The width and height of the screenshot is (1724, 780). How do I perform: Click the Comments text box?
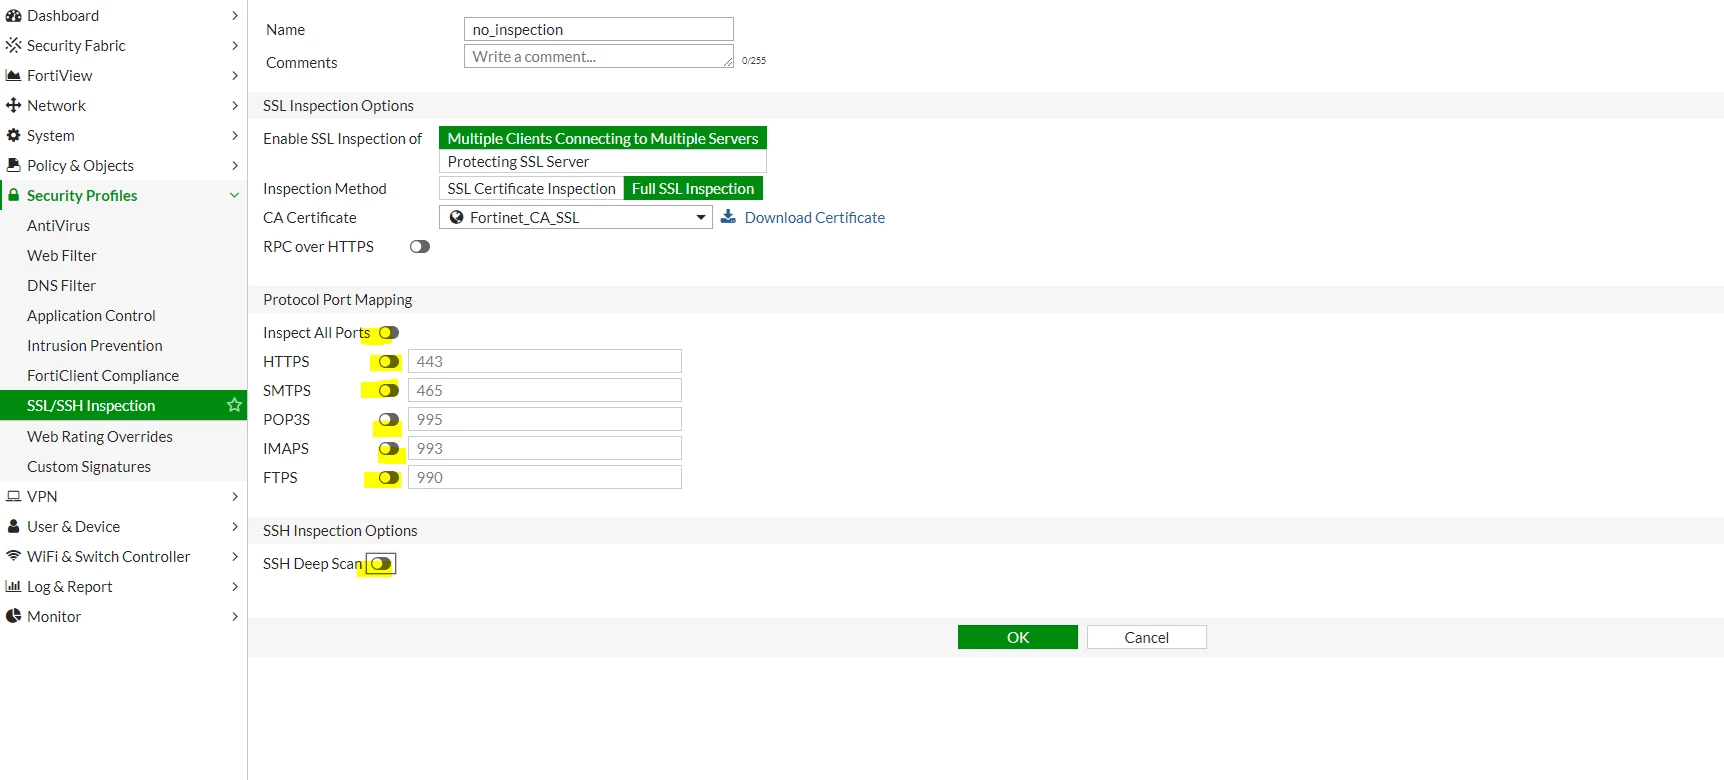tap(599, 56)
